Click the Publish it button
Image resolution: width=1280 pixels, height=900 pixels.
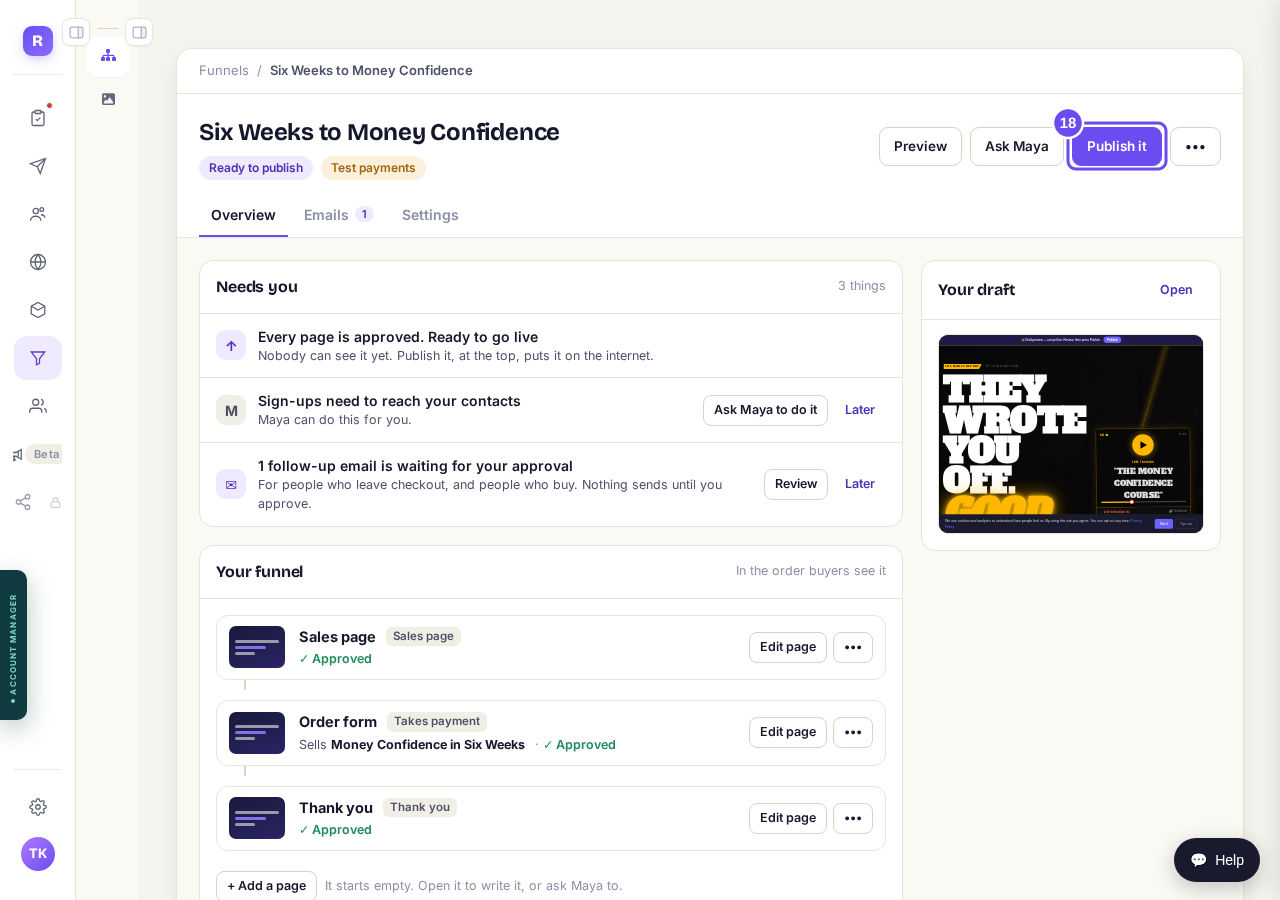tap(1116, 147)
